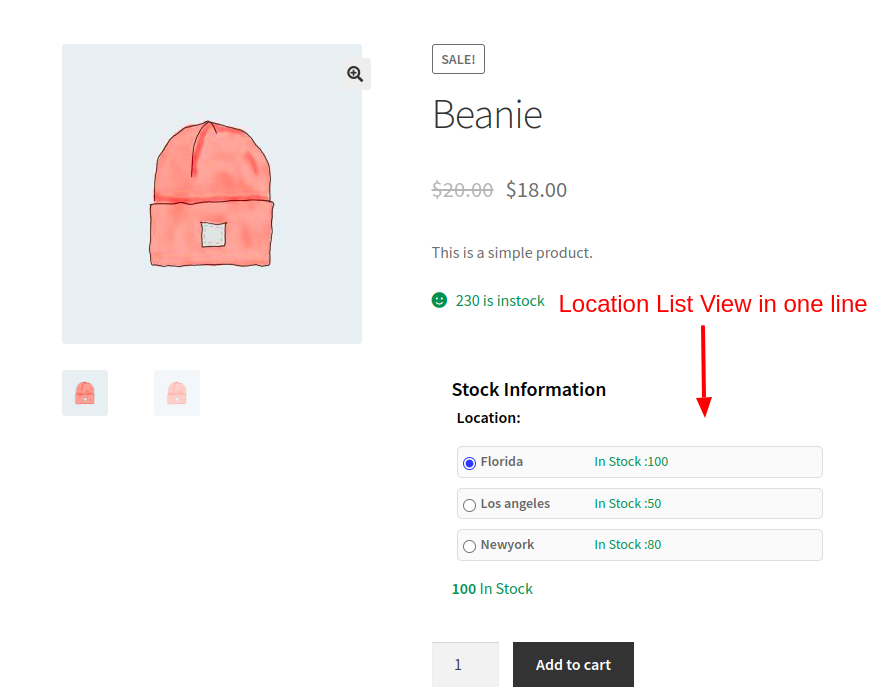The width and height of the screenshot is (888, 700).
Task: Click the main beanie product image
Action: [211, 193]
